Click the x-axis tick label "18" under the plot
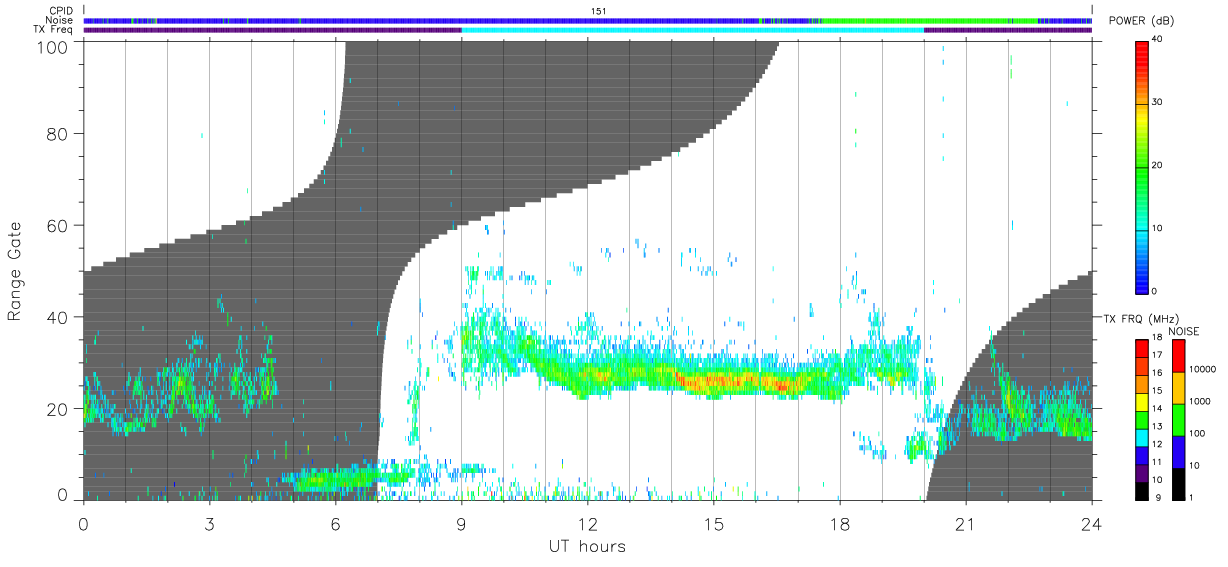This screenshot has width=1228, height=567. tap(839, 523)
